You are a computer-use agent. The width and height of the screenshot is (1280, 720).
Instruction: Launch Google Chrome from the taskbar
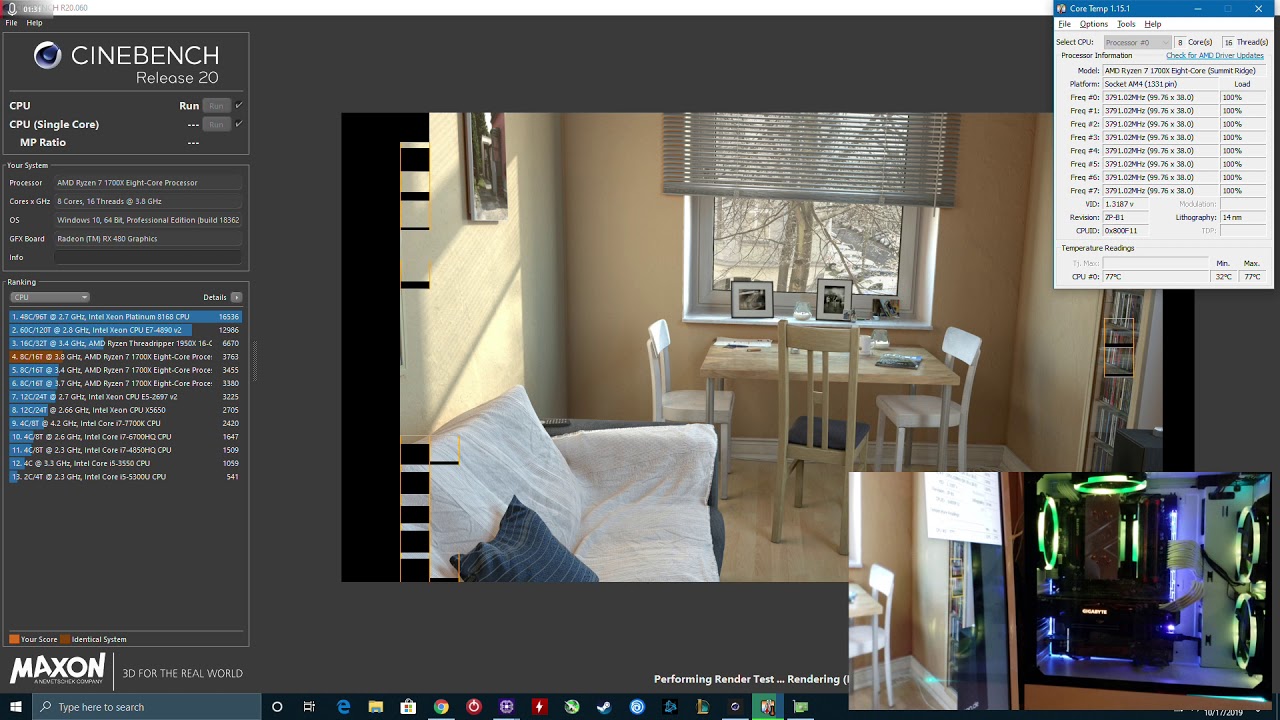point(441,707)
